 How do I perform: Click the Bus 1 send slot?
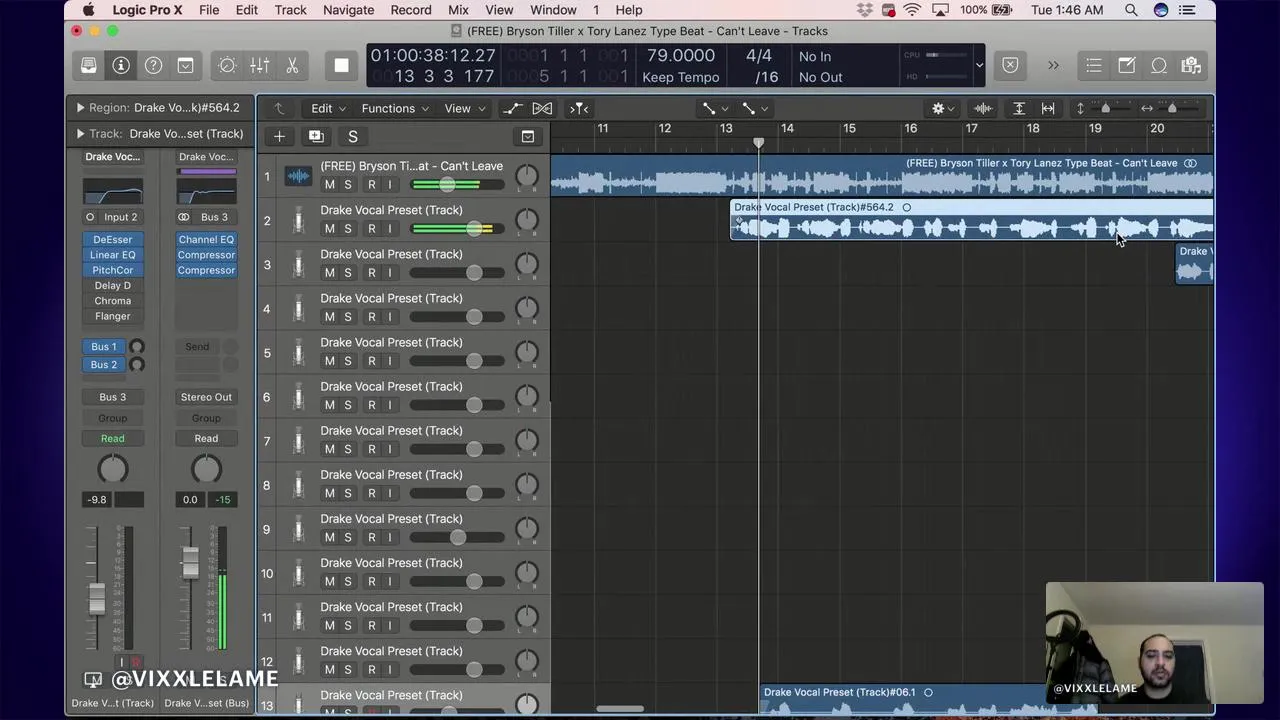pos(104,346)
